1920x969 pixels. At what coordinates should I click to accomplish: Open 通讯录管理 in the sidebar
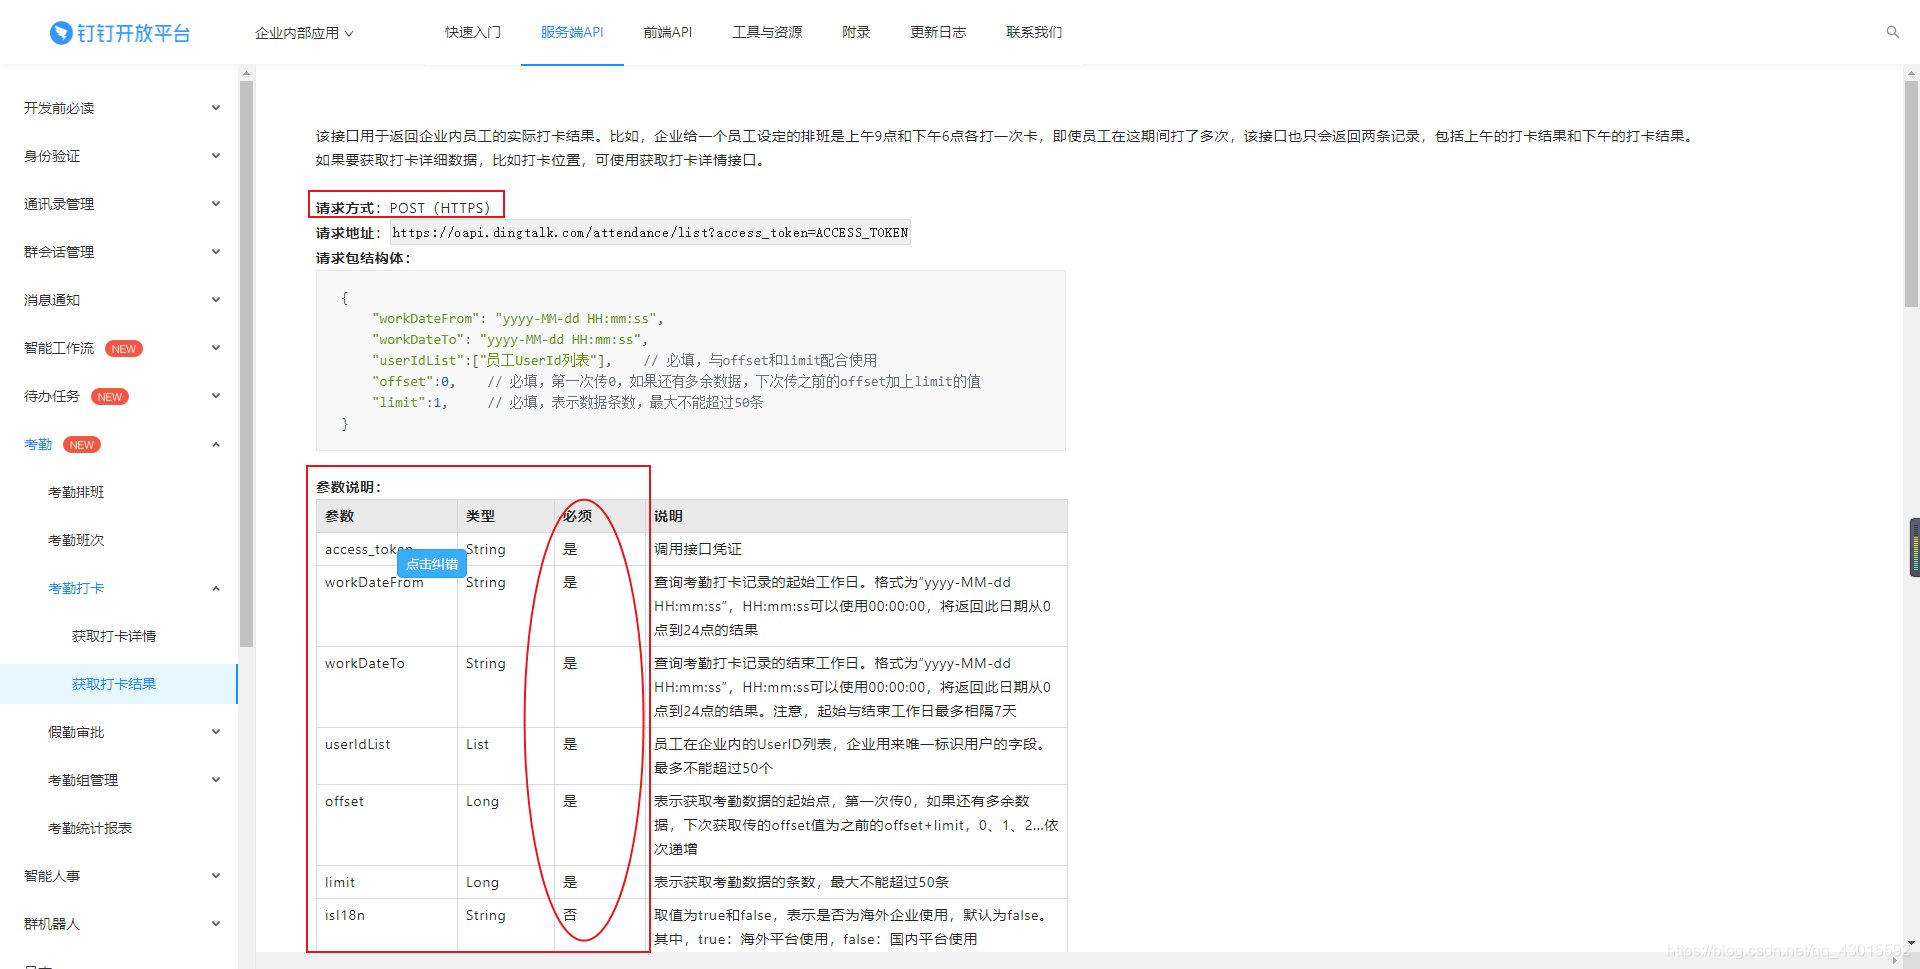pos(59,204)
